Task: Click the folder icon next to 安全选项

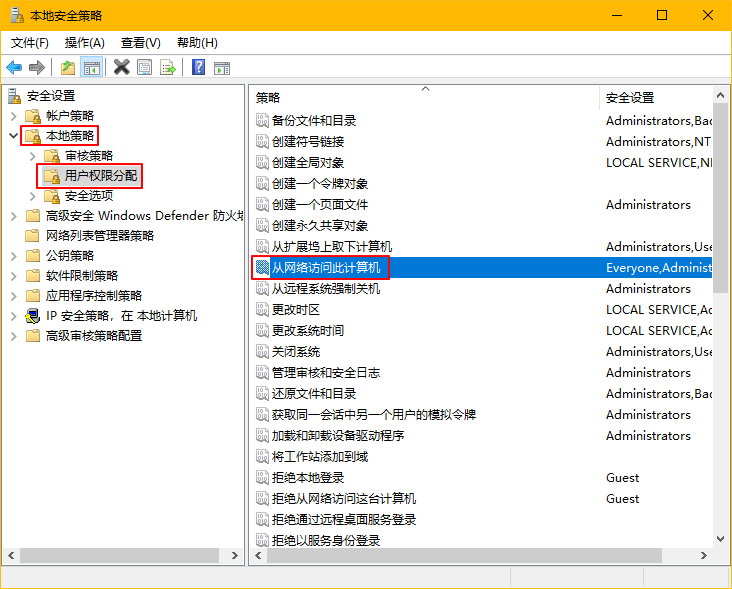Action: click(52, 196)
